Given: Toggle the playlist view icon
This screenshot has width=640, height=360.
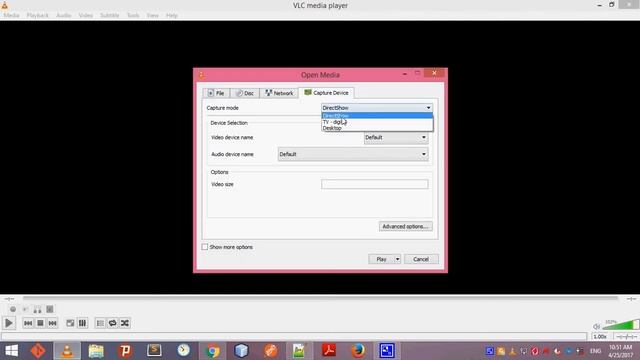Looking at the screenshot, I should point(100,323).
